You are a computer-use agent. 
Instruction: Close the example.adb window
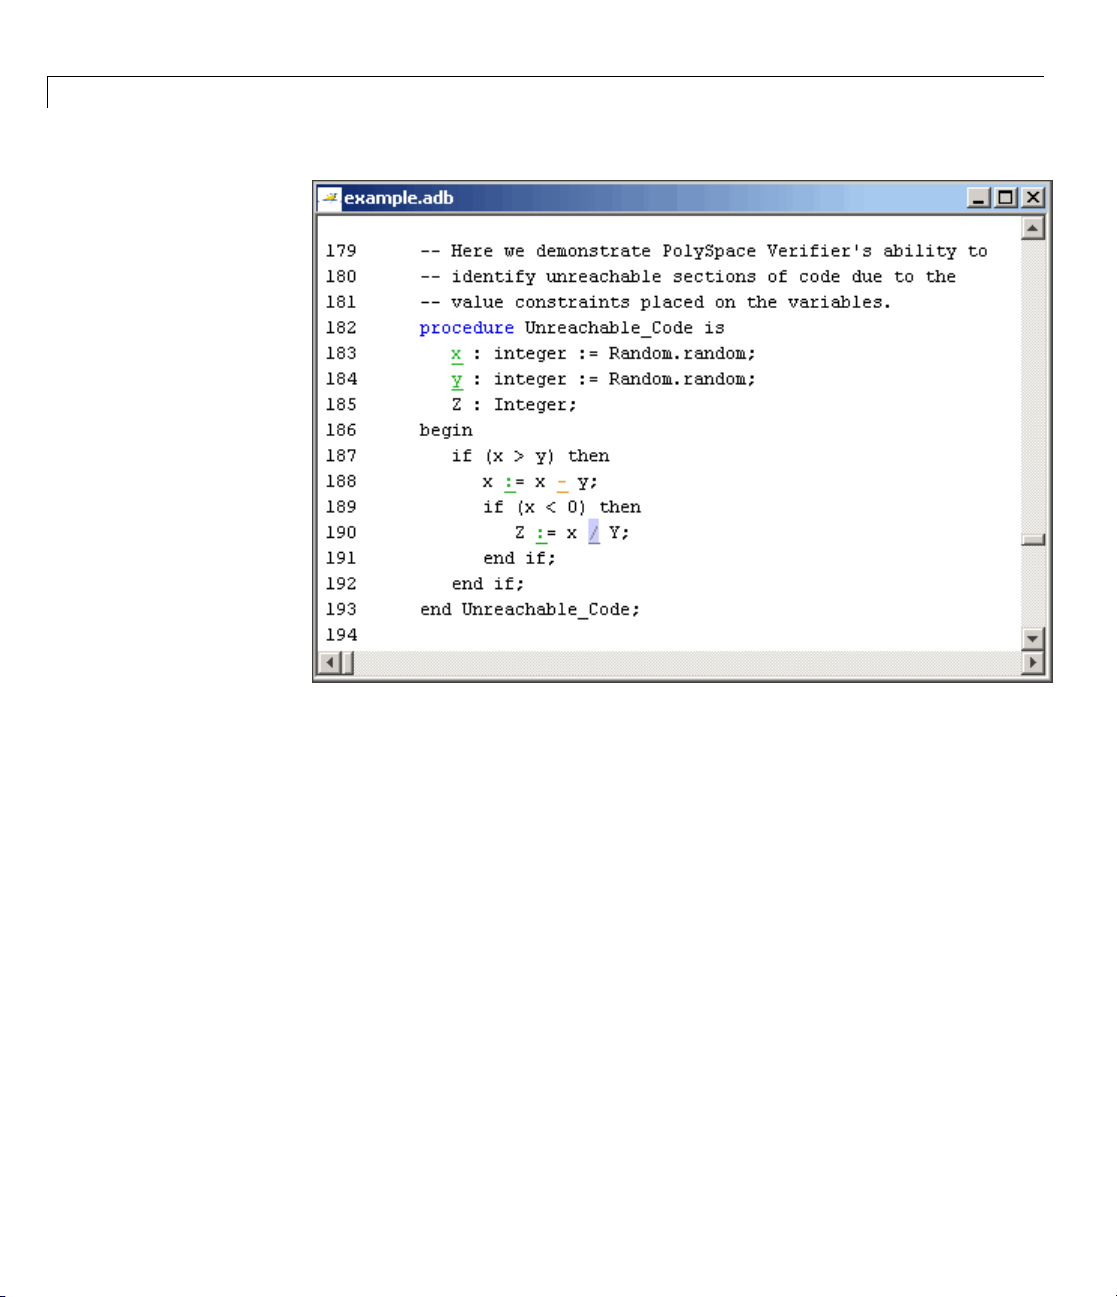pos(1033,198)
